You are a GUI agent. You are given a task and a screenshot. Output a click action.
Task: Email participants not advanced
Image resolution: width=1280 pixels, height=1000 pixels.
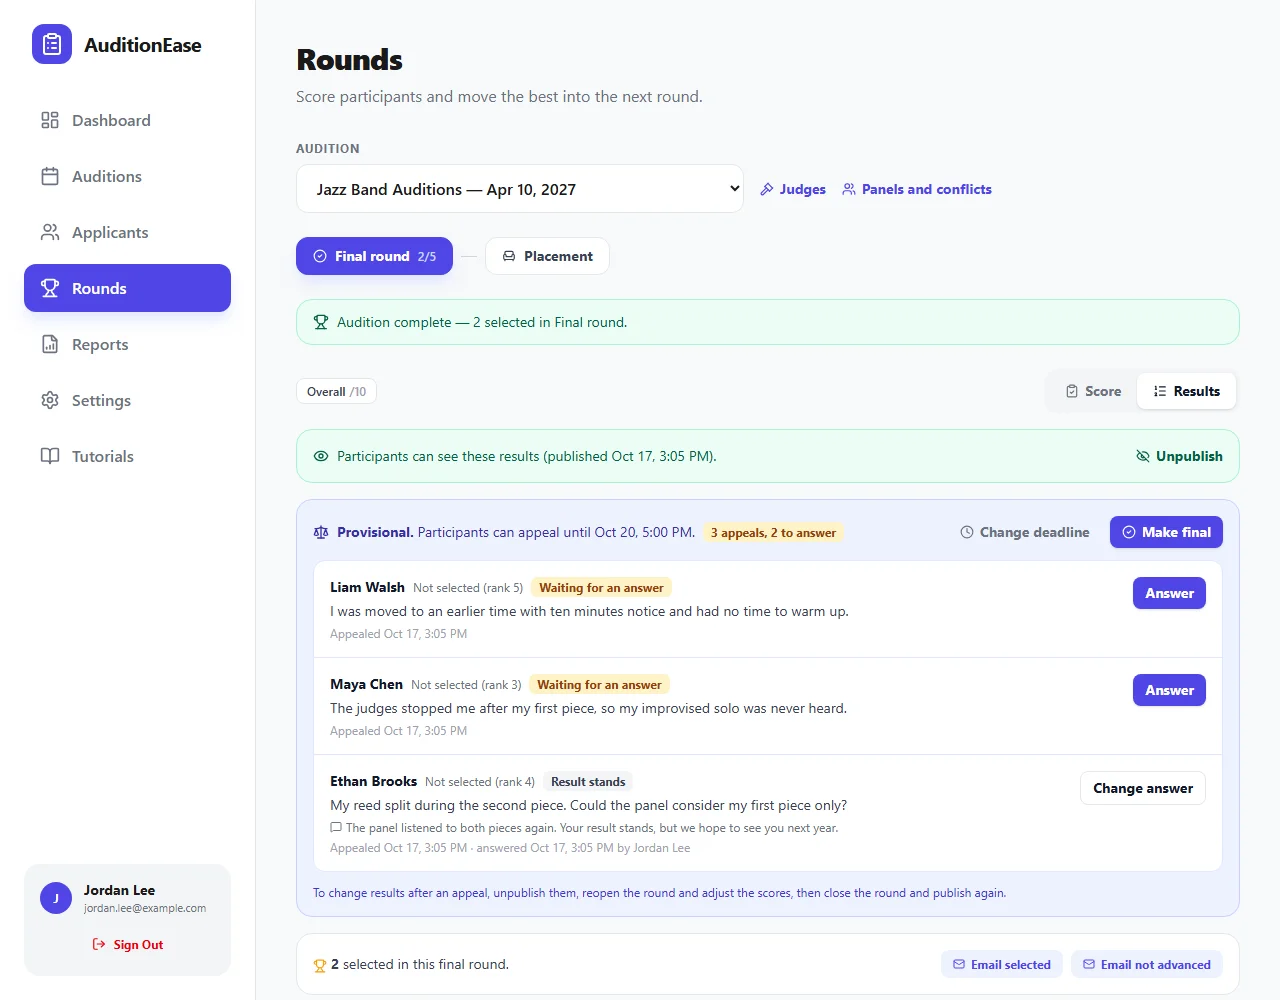1146,964
